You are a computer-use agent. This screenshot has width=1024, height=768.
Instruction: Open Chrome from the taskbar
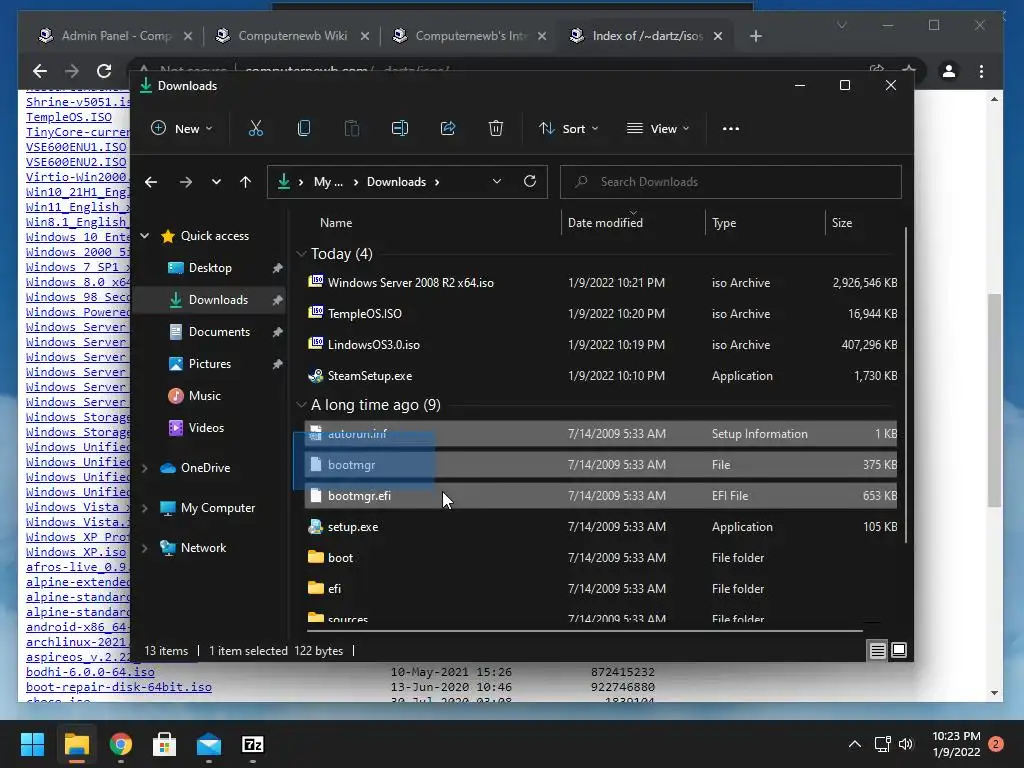(121, 744)
